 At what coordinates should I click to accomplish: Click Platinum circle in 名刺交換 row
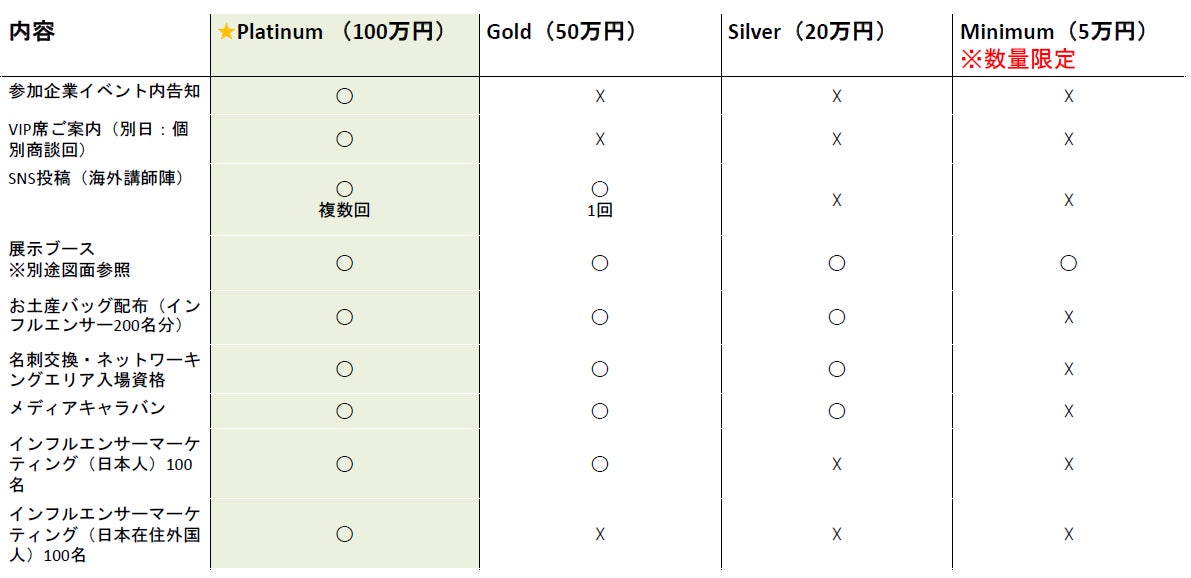[x=345, y=369]
